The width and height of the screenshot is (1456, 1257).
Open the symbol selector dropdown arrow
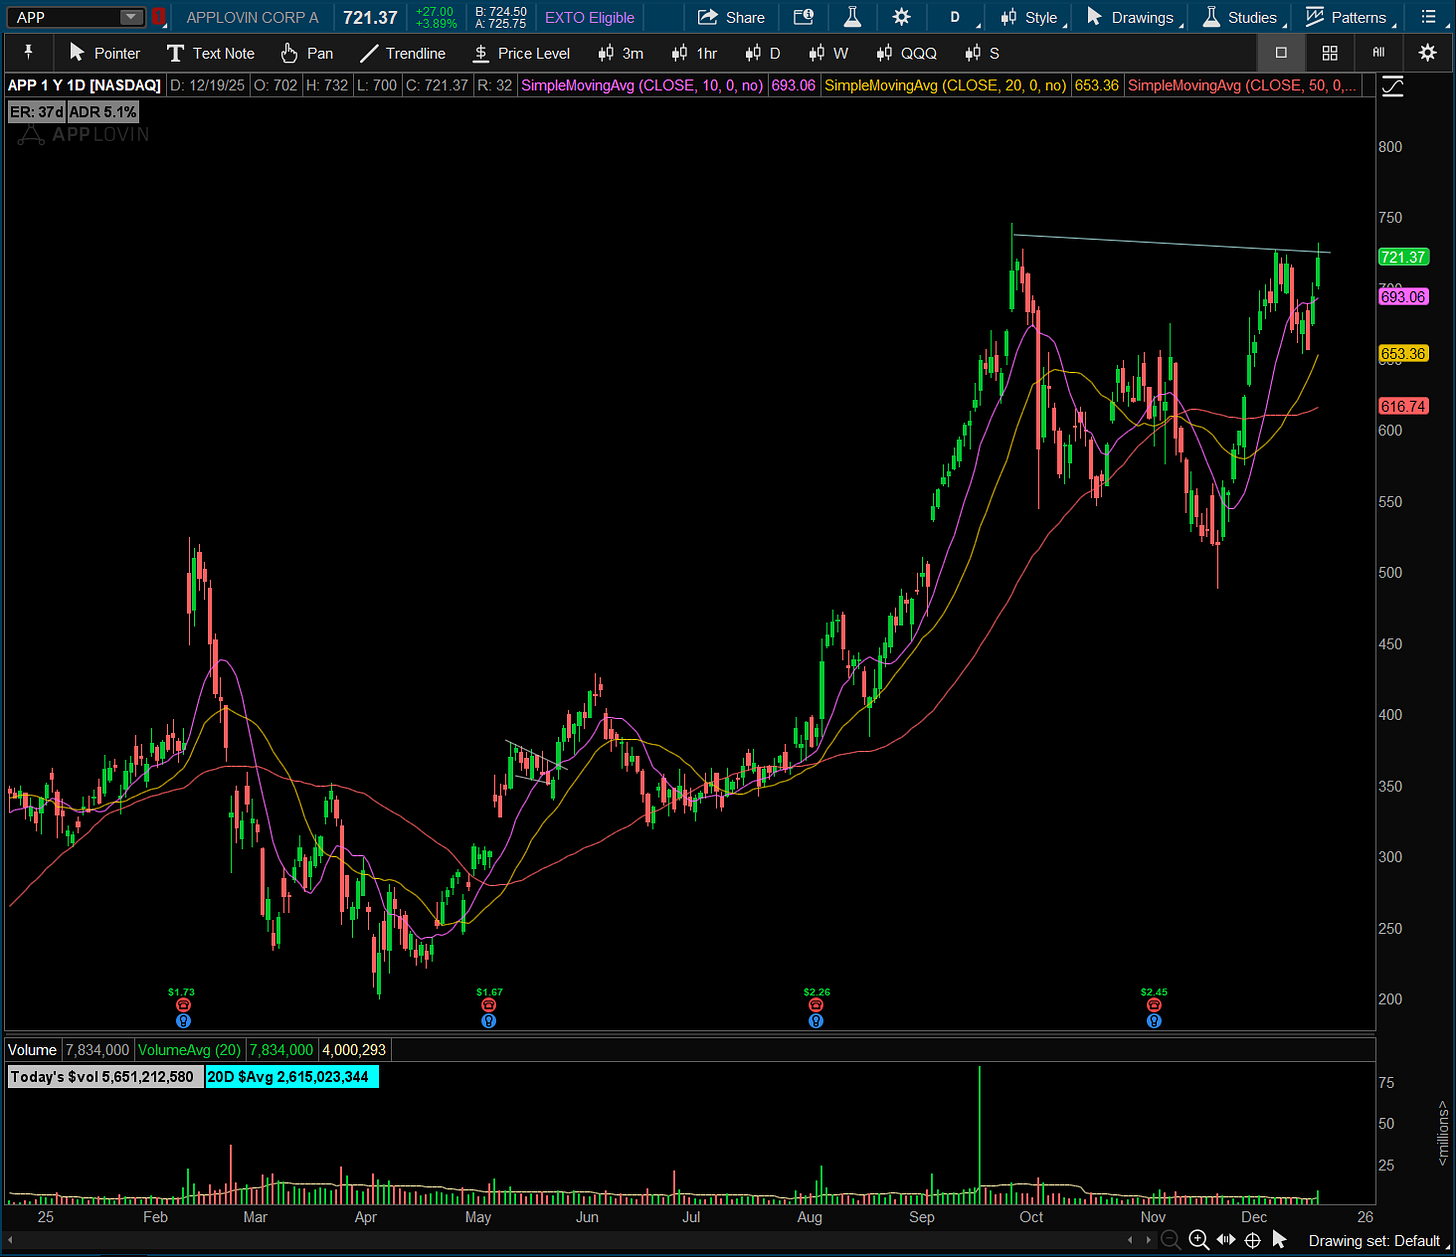tap(131, 17)
